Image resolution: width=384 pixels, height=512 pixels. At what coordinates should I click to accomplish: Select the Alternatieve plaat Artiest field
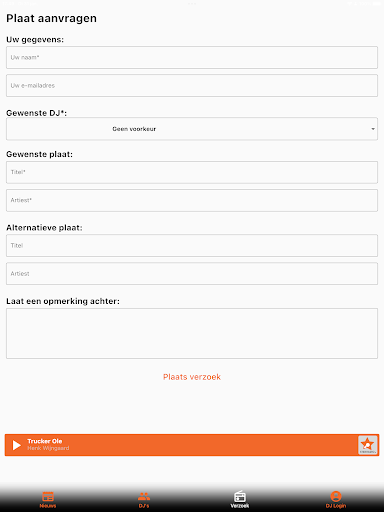point(192,274)
